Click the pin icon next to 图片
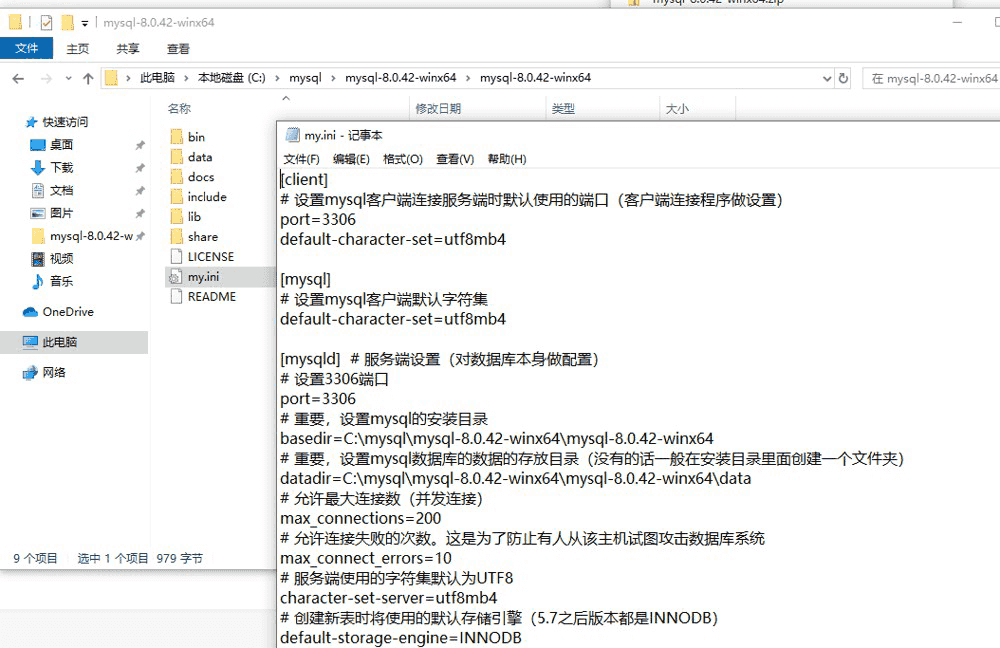 click(140, 214)
